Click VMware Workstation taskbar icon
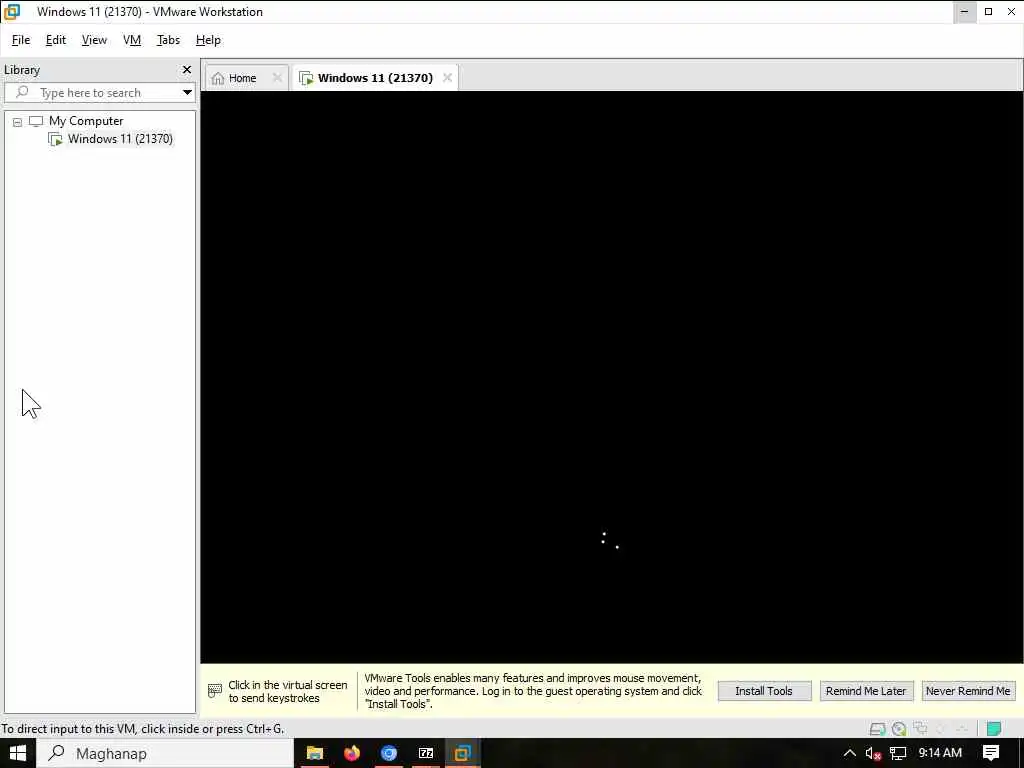 coord(463,753)
